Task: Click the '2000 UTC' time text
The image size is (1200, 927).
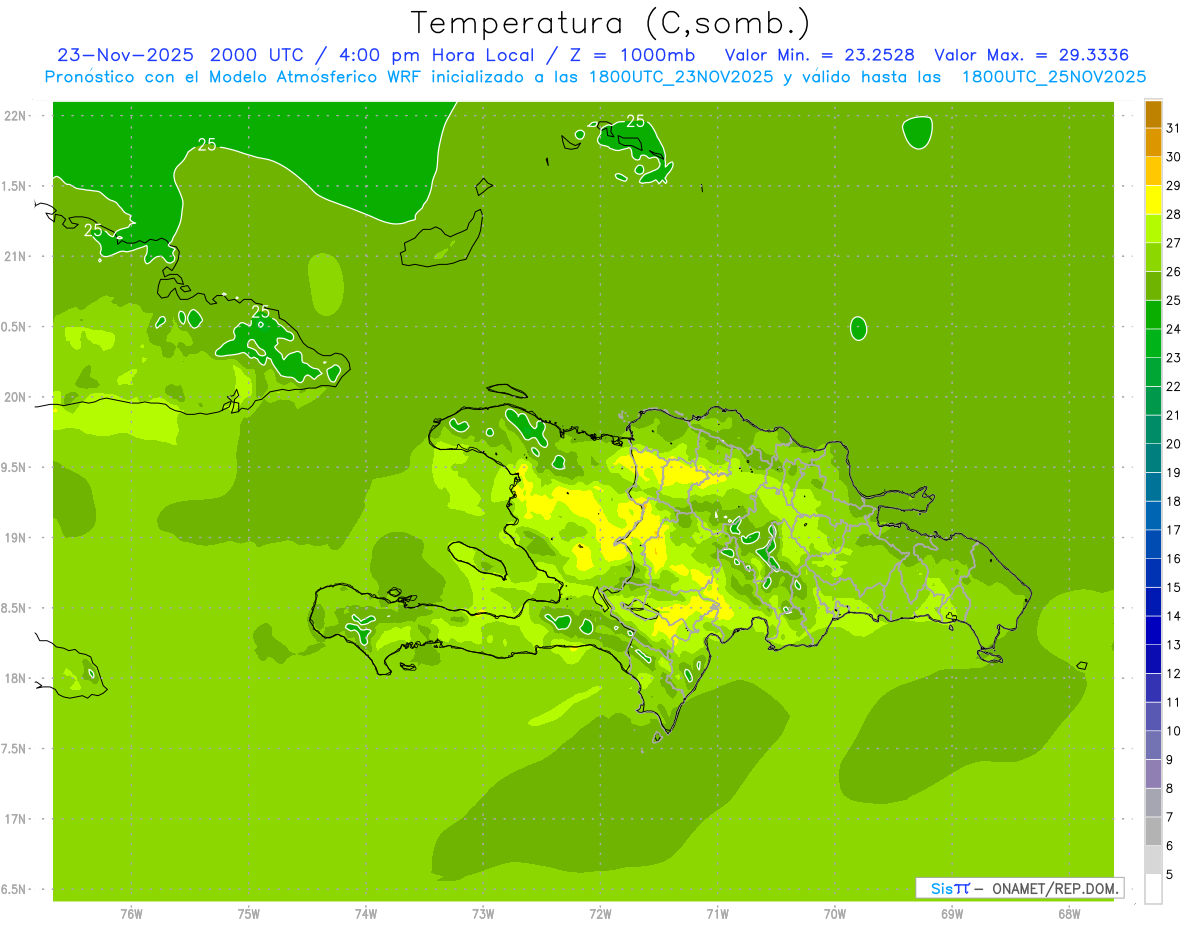Action: [x=258, y=55]
